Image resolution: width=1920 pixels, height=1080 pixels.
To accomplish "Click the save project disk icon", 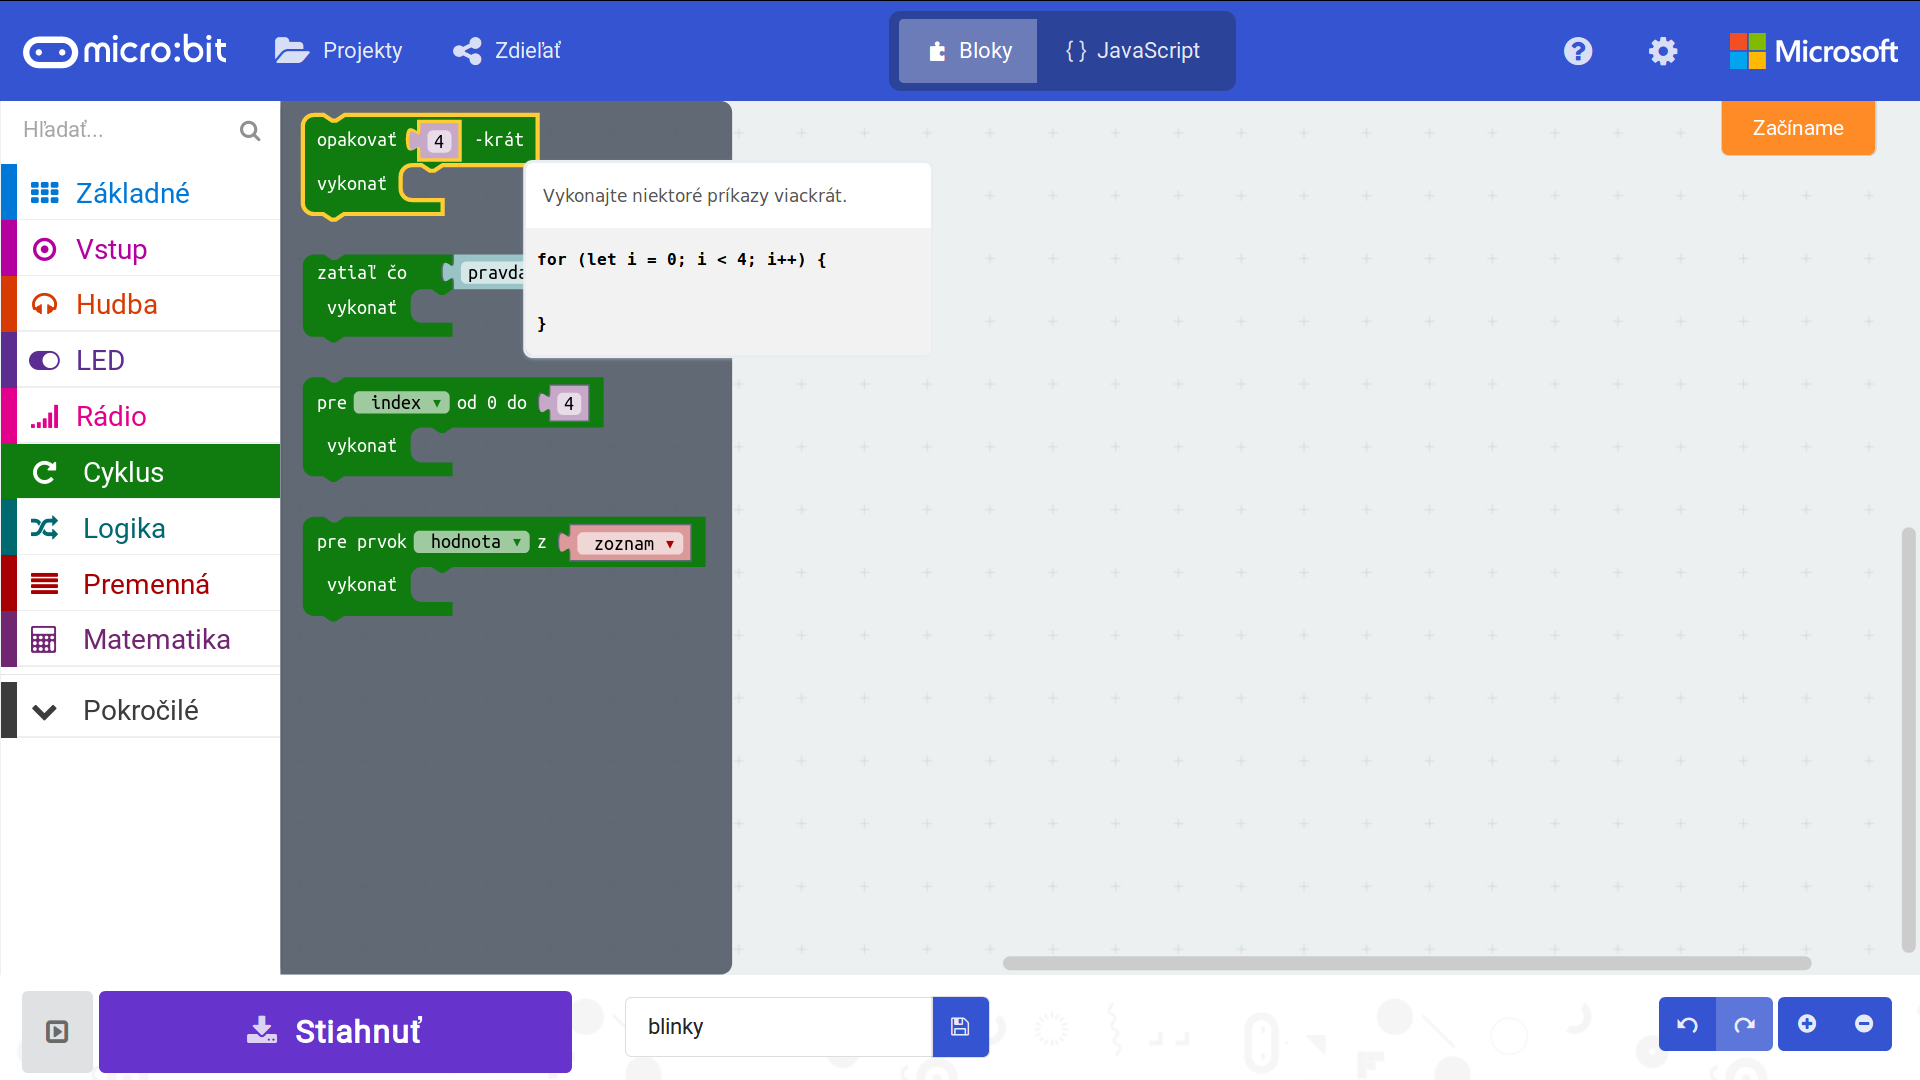I will (x=960, y=1026).
